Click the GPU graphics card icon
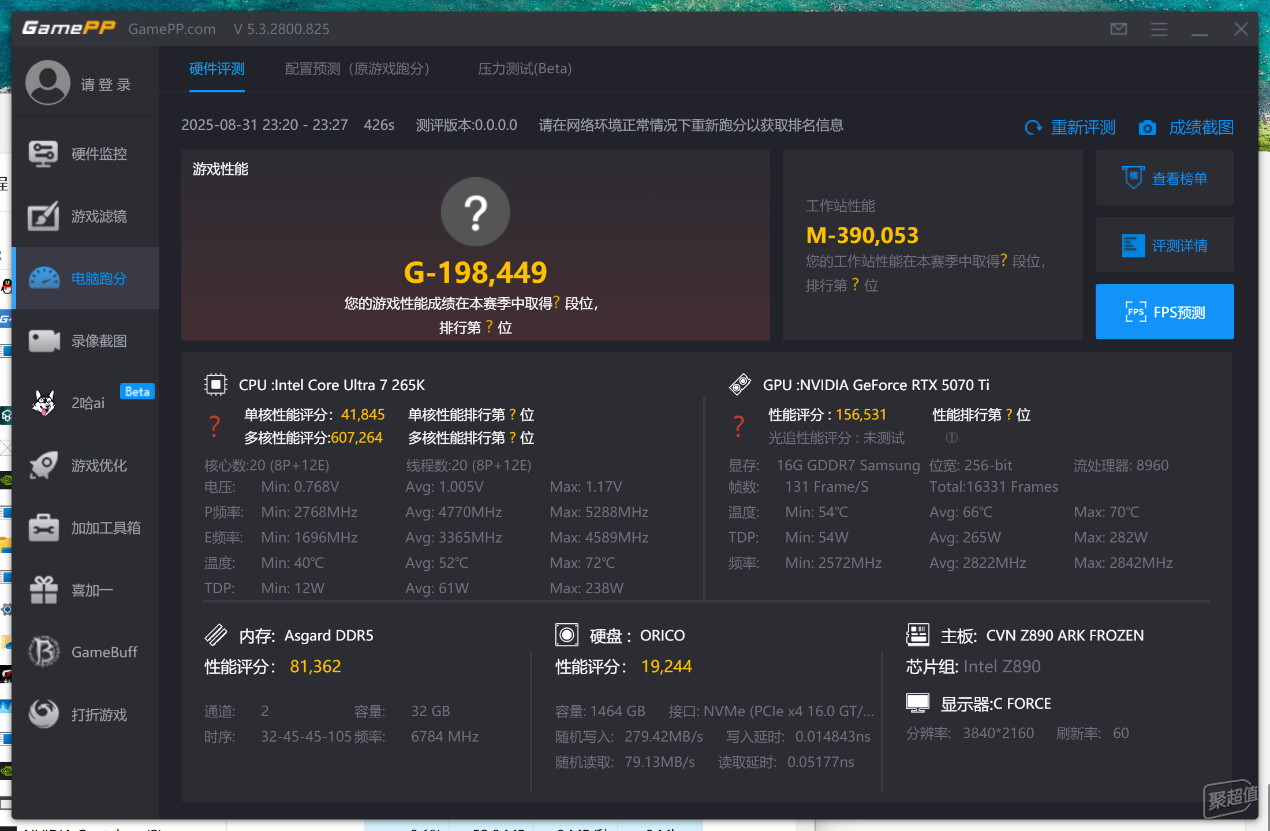 (740, 385)
